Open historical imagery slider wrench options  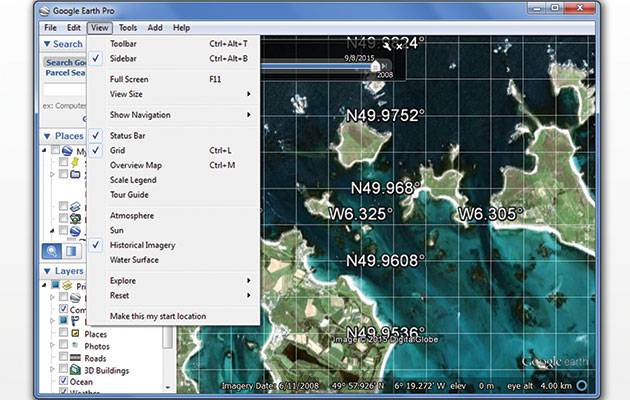click(387, 47)
